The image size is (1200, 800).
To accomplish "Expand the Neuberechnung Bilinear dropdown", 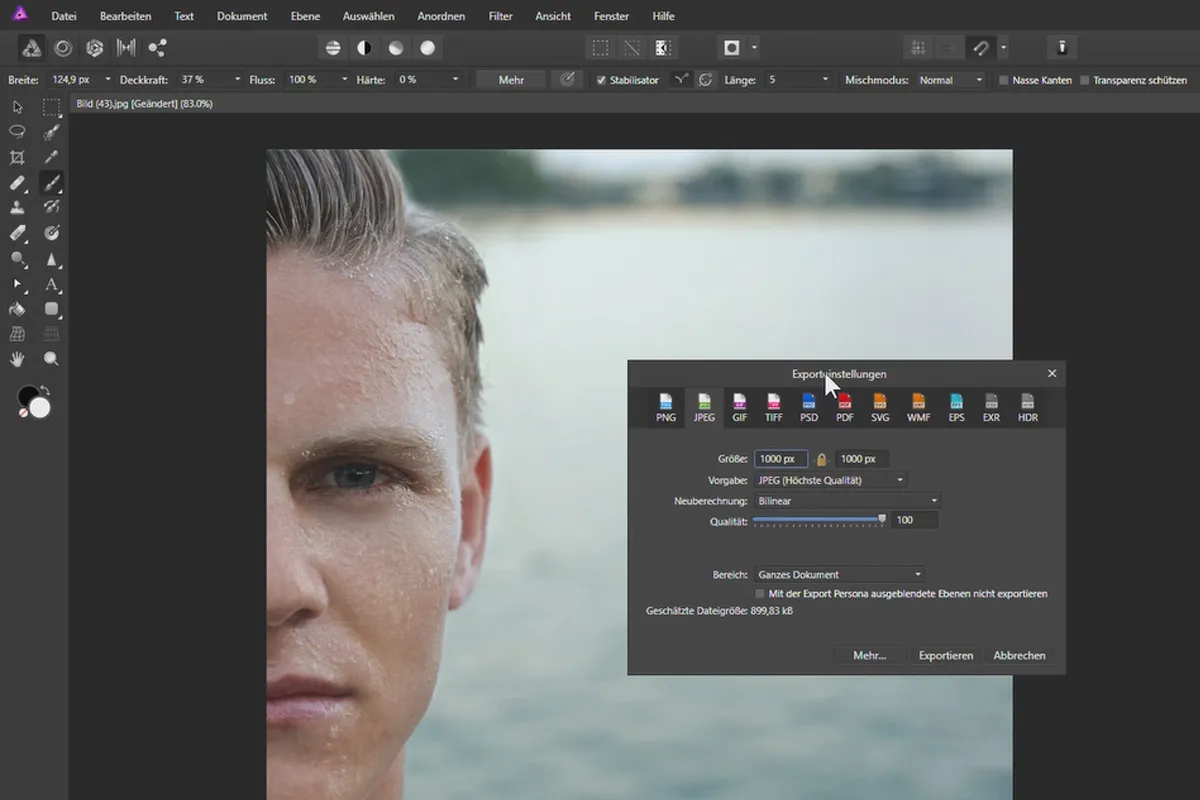I will [x=846, y=501].
